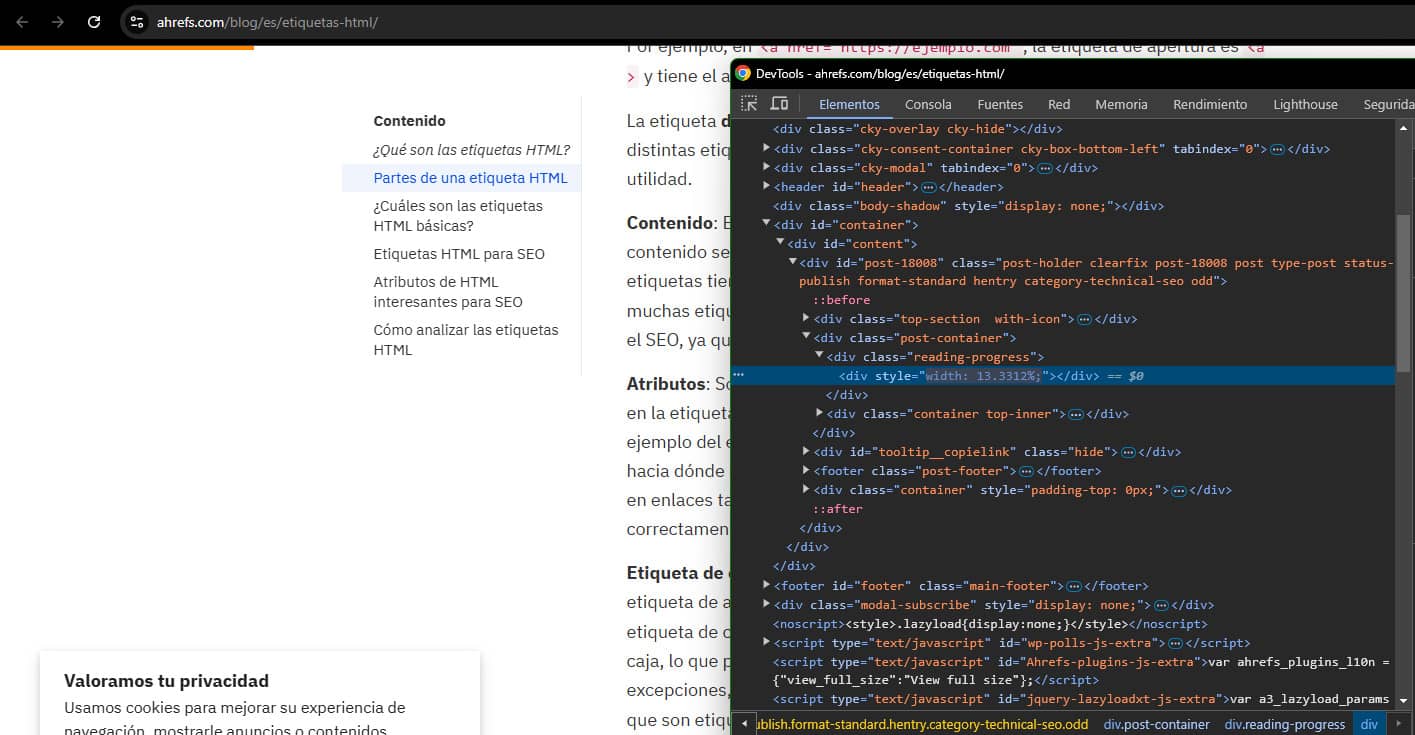Open the Fuentes tab
Image resolution: width=1415 pixels, height=735 pixels.
(1000, 104)
